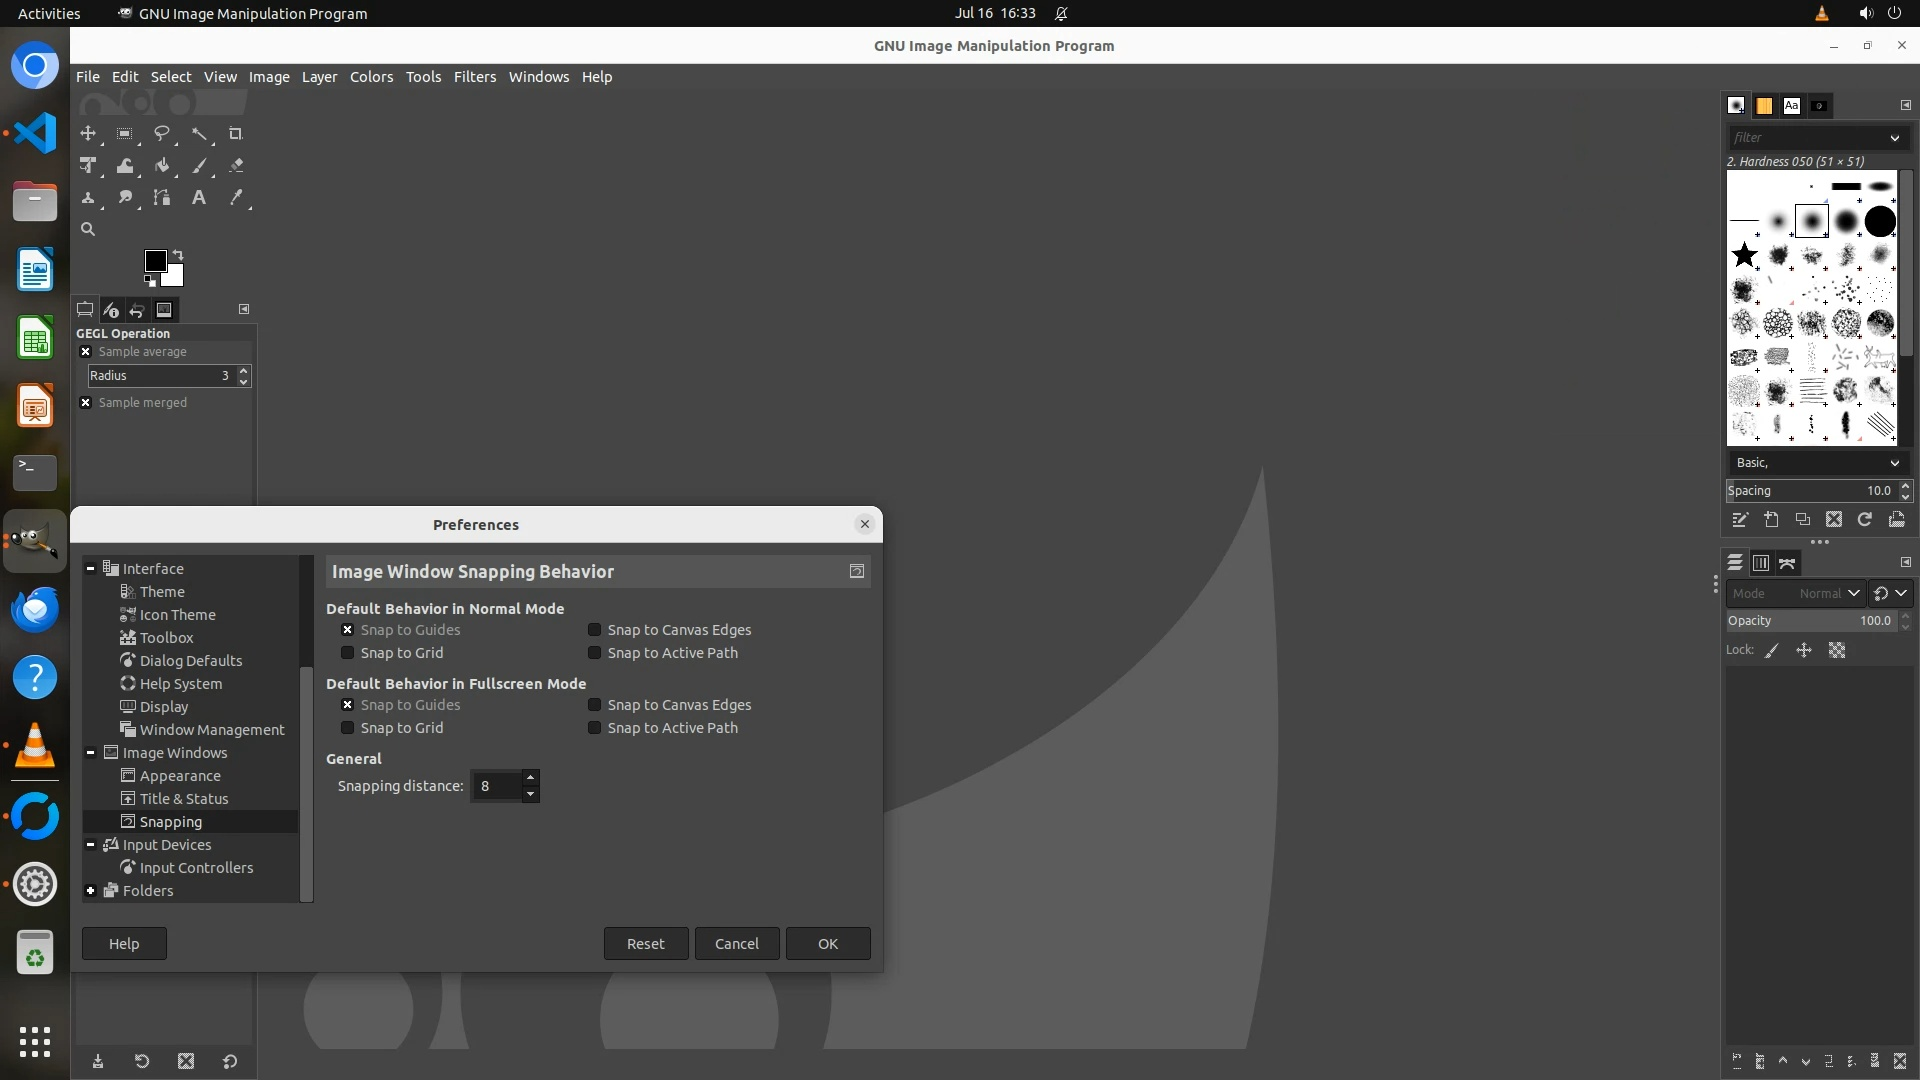
Task: Select the Free Select lasso tool
Action: (x=161, y=134)
